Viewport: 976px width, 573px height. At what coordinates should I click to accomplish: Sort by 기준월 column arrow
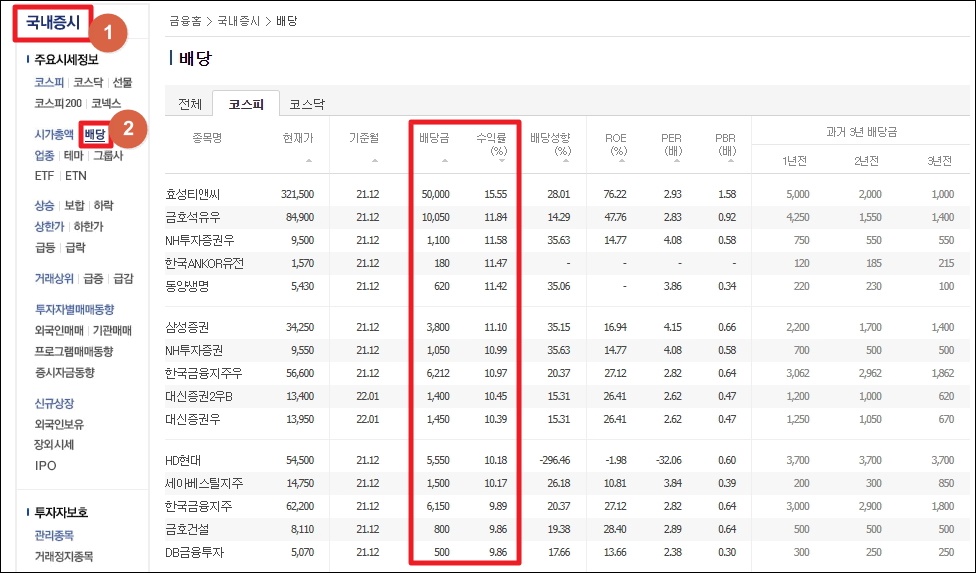tap(375, 161)
